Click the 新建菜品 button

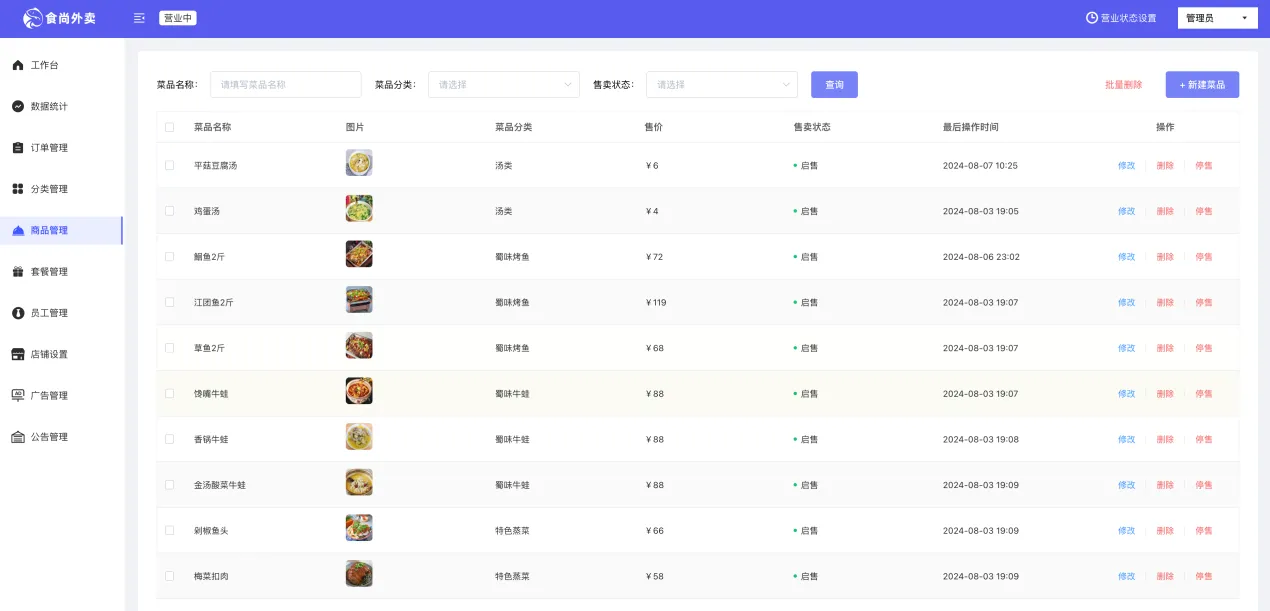click(x=1202, y=85)
